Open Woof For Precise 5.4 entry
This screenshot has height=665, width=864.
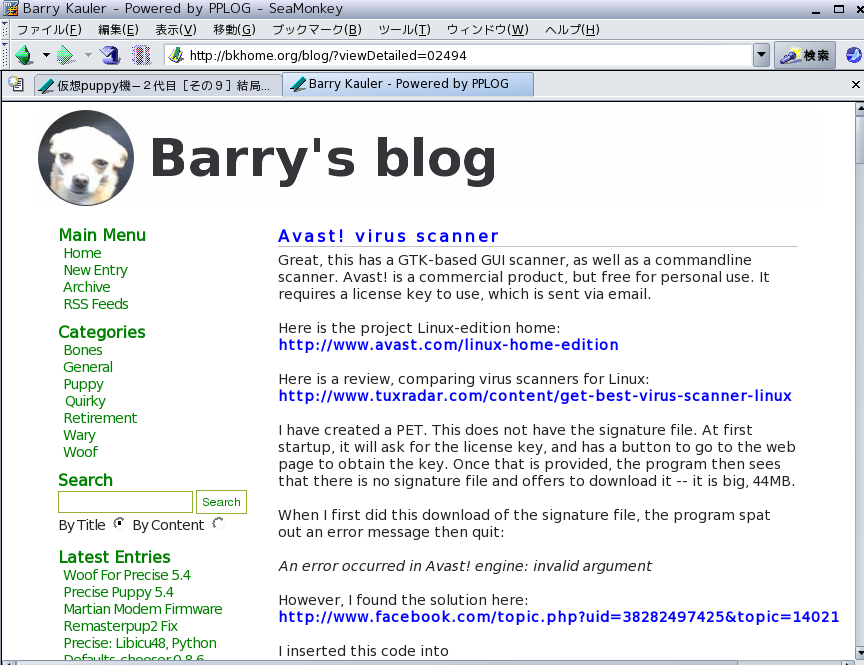[x=127, y=575]
